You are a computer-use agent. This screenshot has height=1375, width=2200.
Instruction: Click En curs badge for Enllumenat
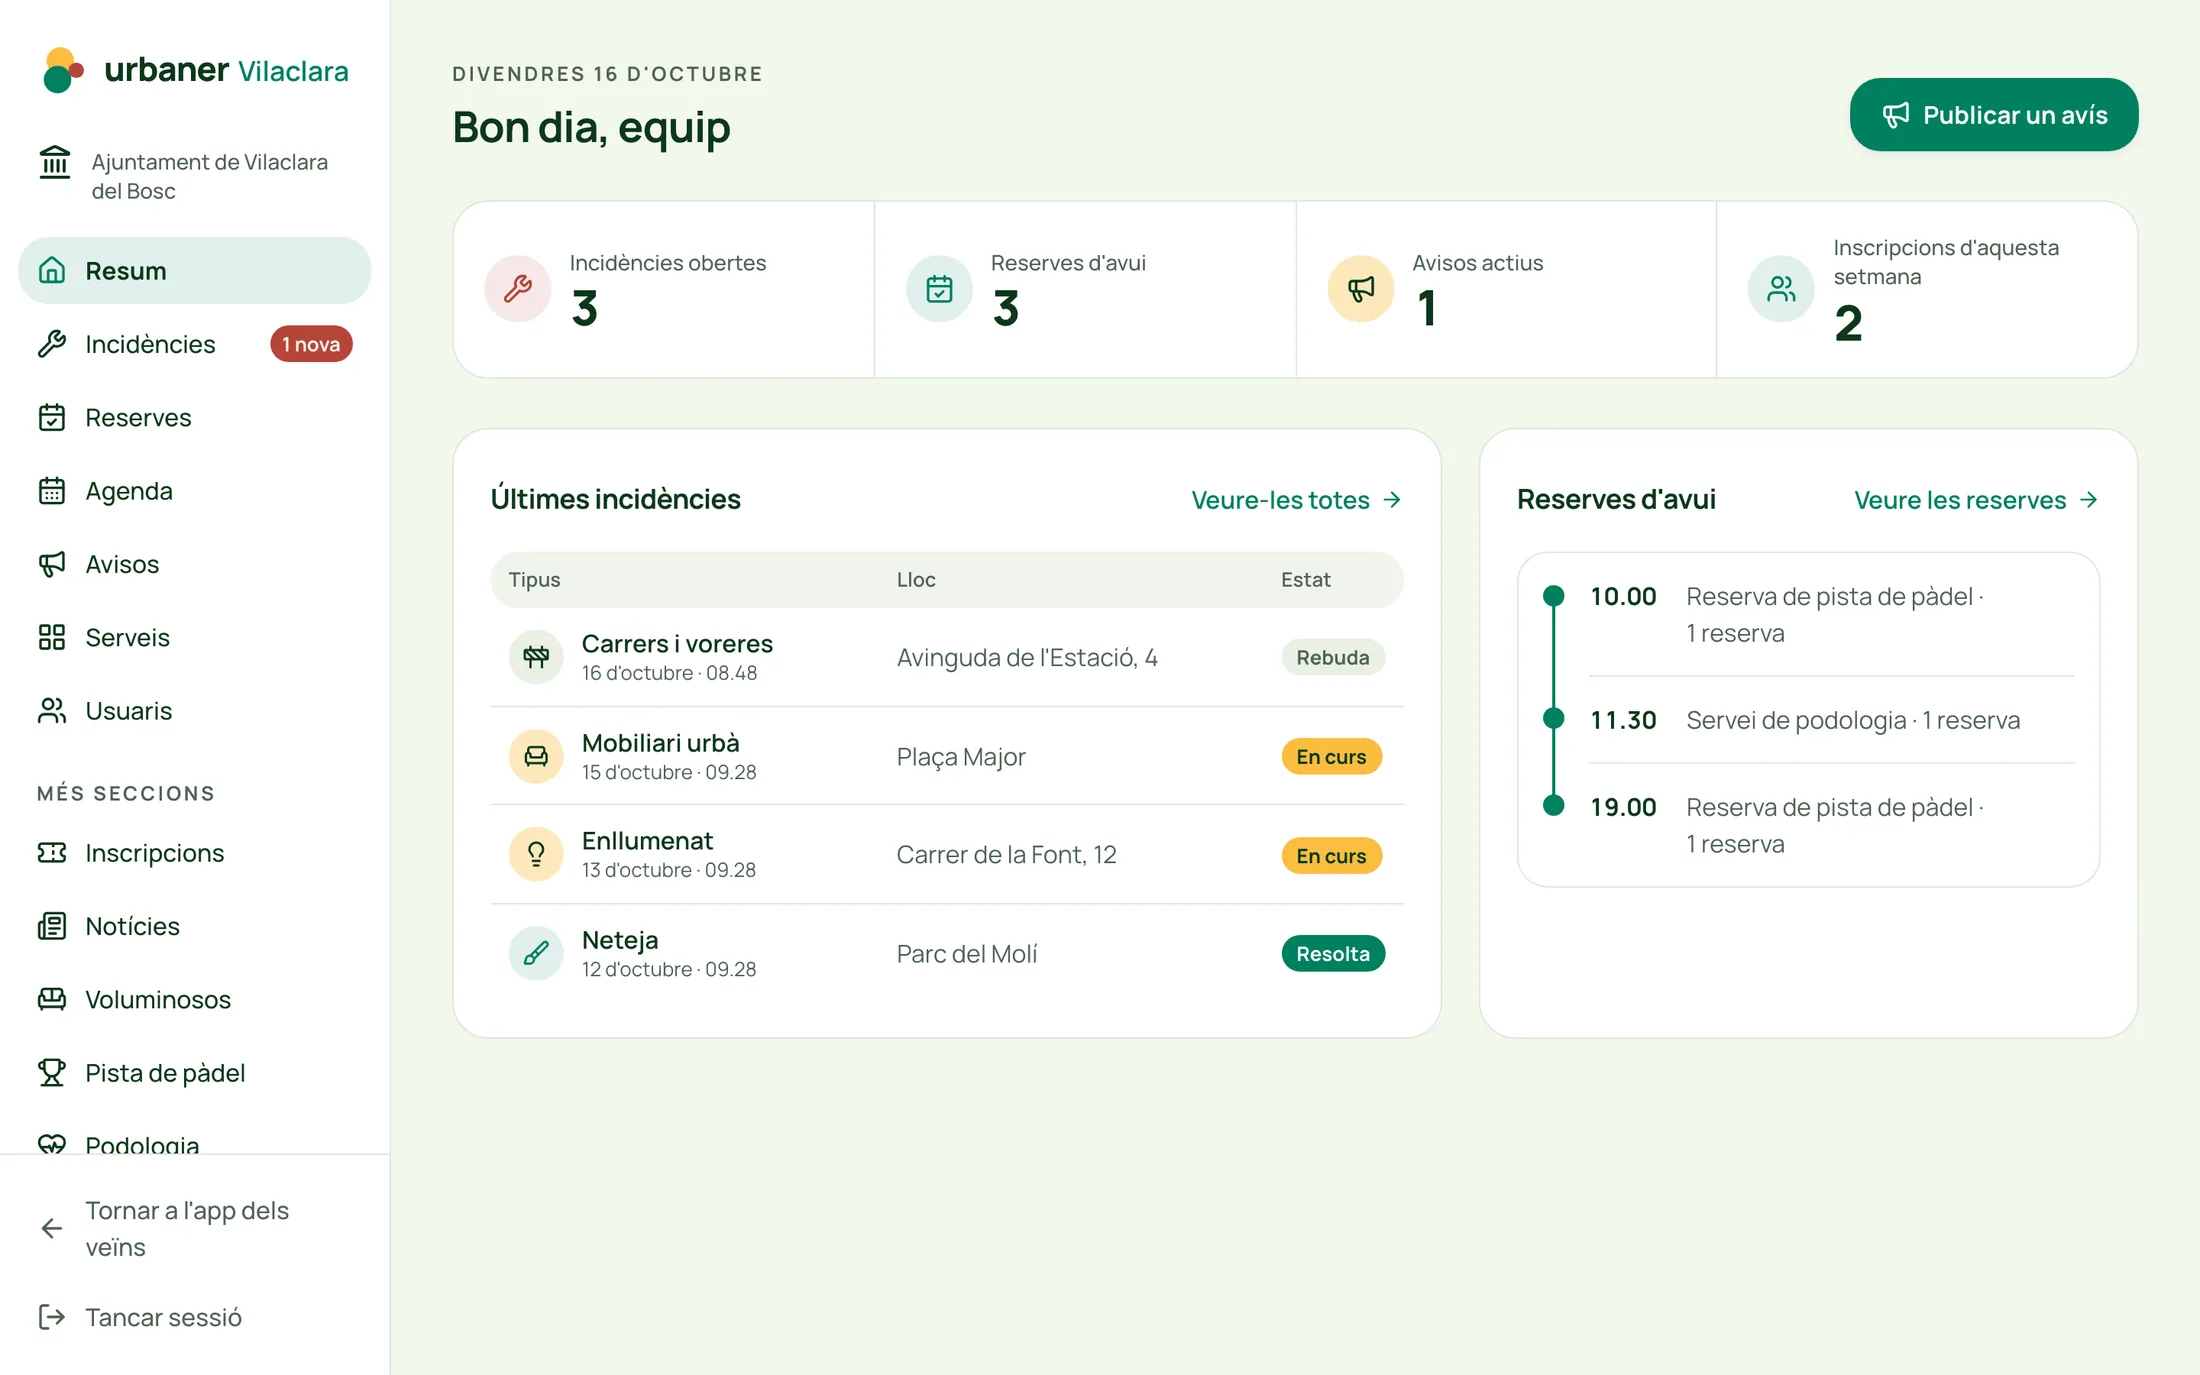click(x=1331, y=856)
